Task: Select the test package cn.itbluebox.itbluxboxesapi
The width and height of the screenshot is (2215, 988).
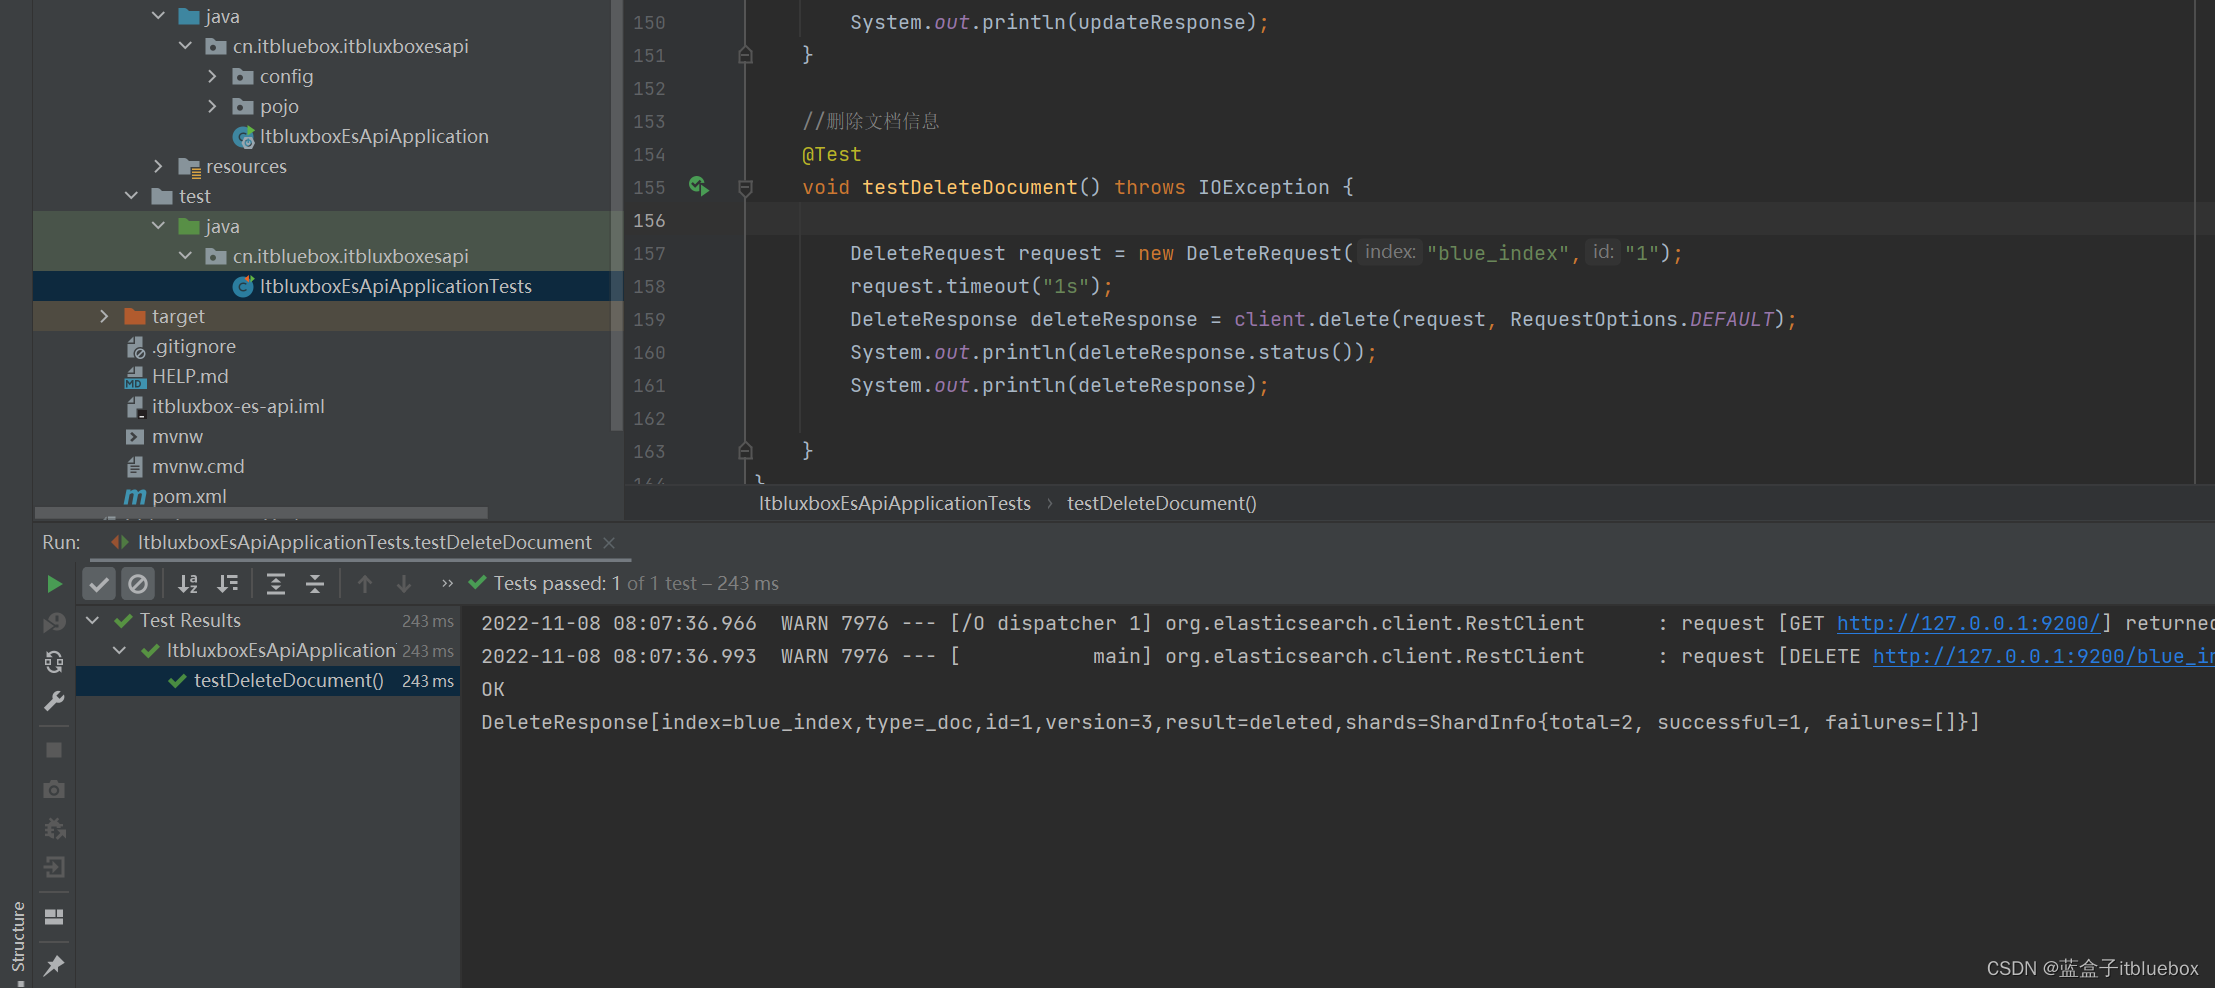Action: [350, 256]
